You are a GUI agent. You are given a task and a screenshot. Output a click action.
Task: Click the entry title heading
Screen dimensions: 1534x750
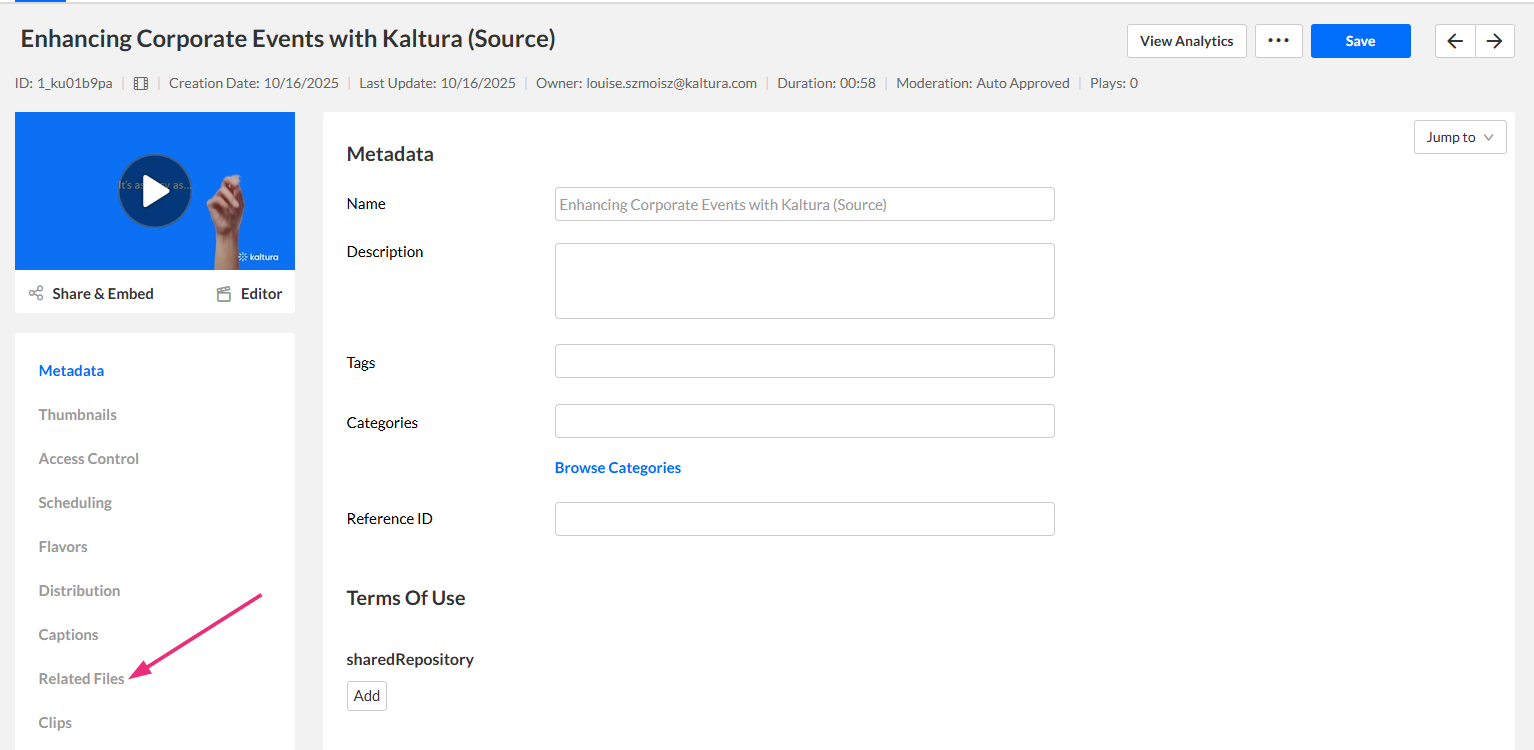coord(288,39)
